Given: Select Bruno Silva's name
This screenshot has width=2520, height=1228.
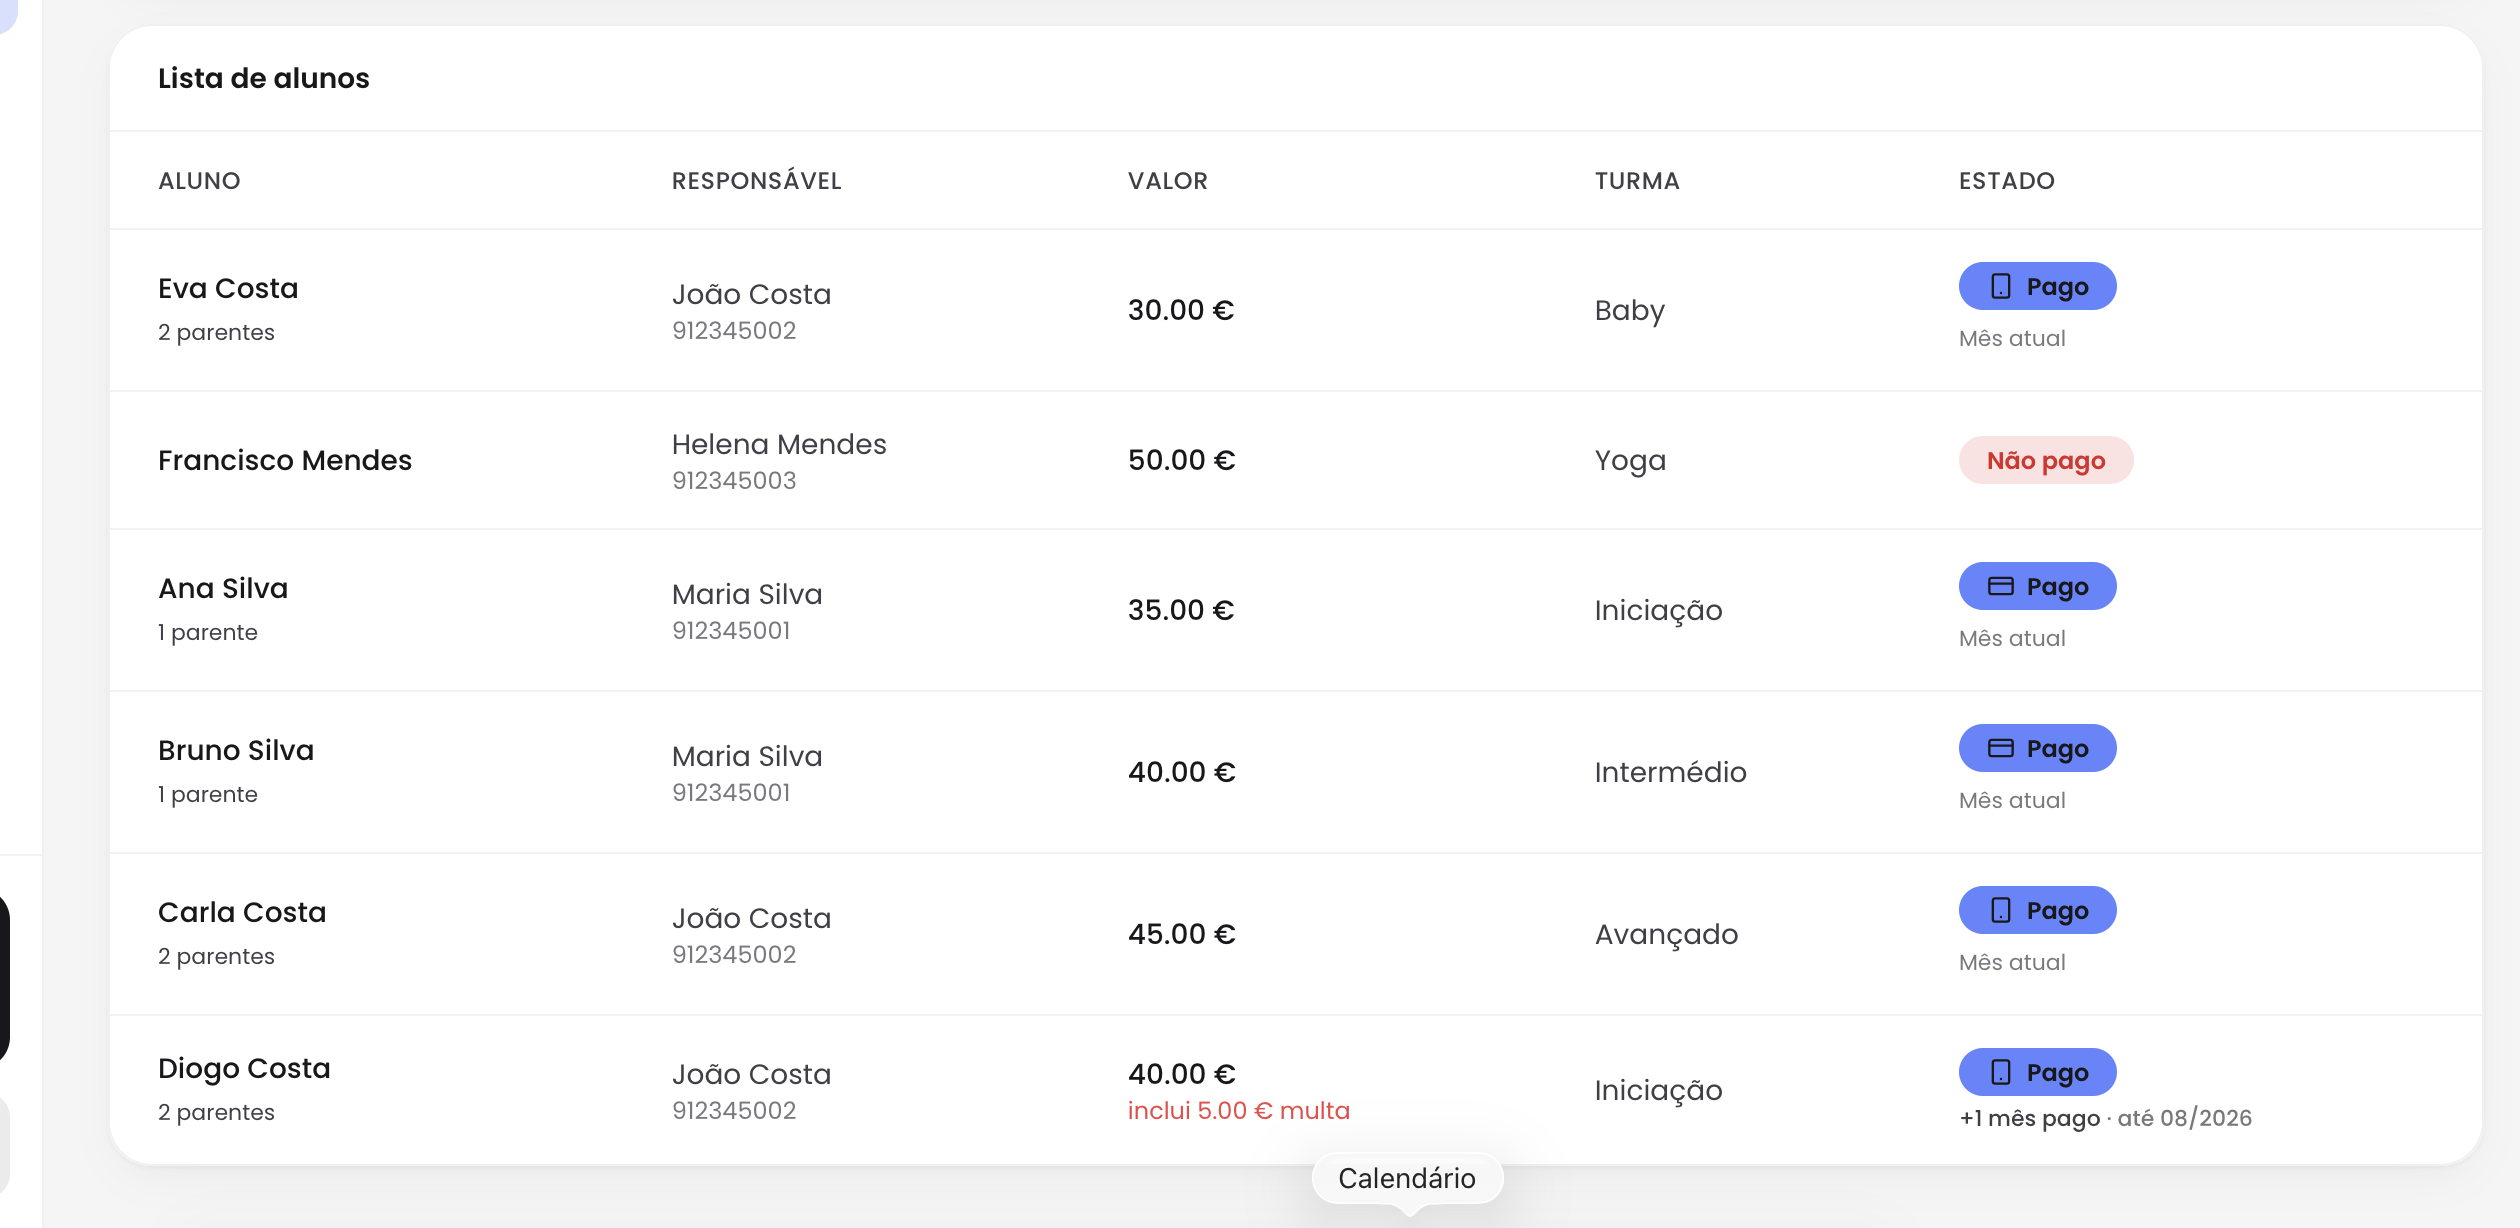Looking at the screenshot, I should click(x=236, y=751).
